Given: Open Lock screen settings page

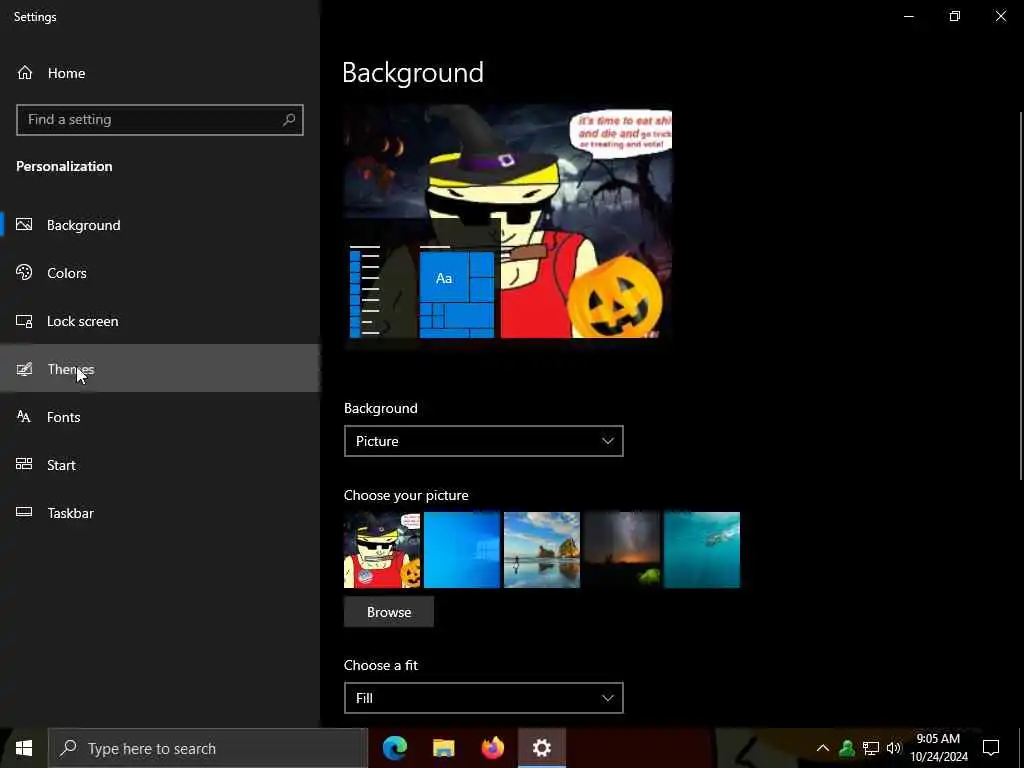Looking at the screenshot, I should click(160, 321).
